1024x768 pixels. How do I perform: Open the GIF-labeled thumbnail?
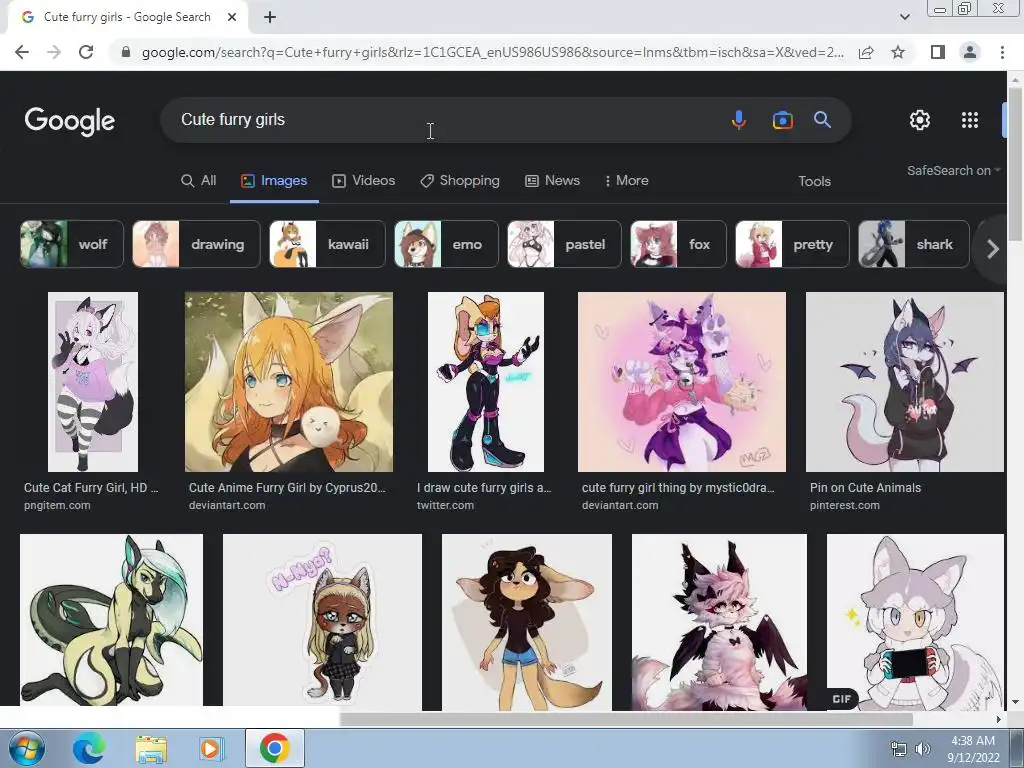915,622
